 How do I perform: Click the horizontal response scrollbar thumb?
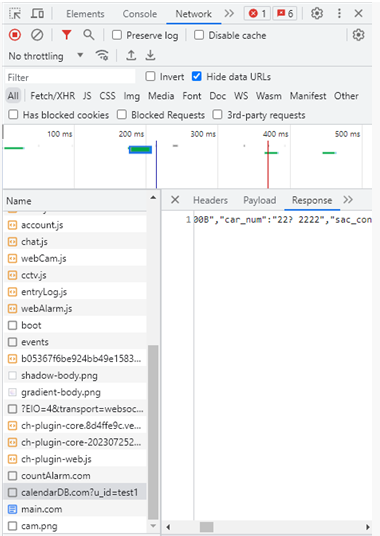point(206,527)
